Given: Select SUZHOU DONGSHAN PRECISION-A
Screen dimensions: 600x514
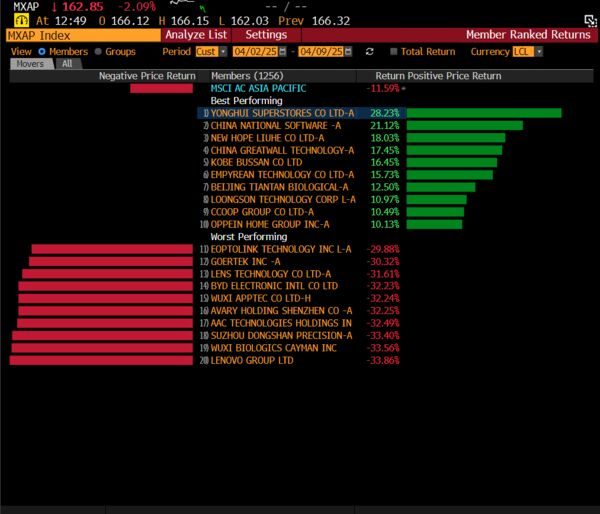Looking at the screenshot, I should point(281,336).
